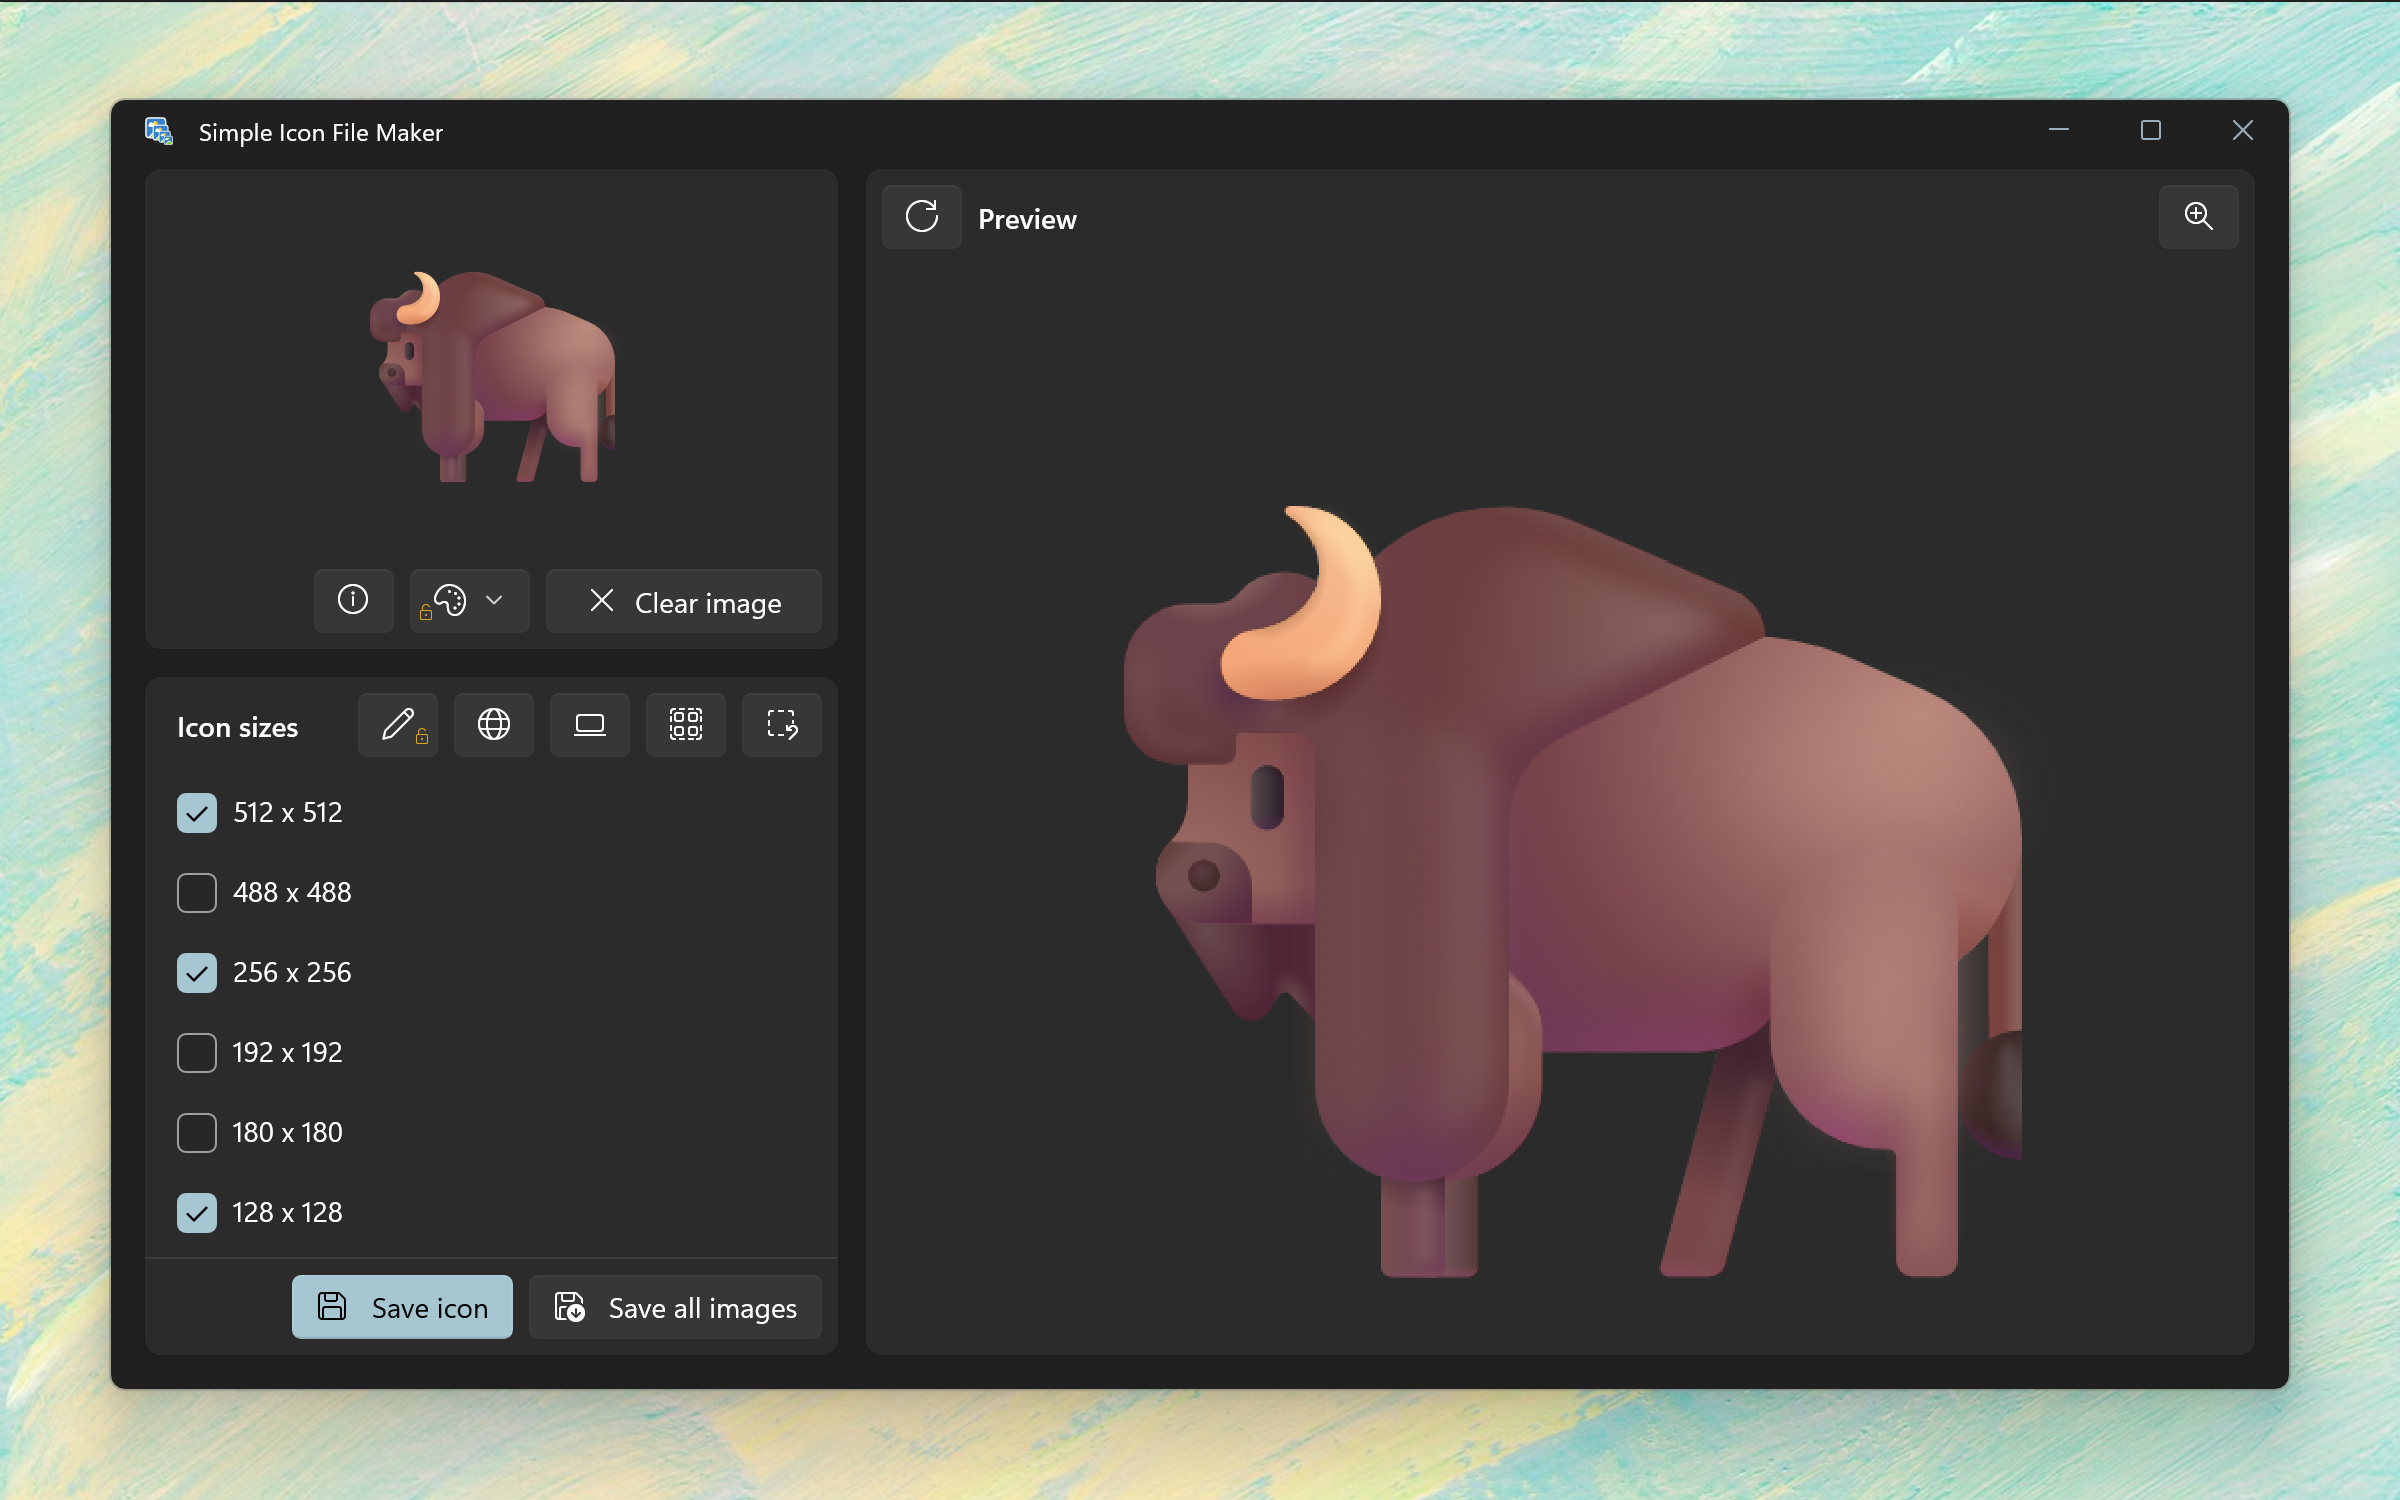This screenshot has height=1500, width=2400.
Task: Uncheck the 256 x 256 size
Action: [197, 973]
